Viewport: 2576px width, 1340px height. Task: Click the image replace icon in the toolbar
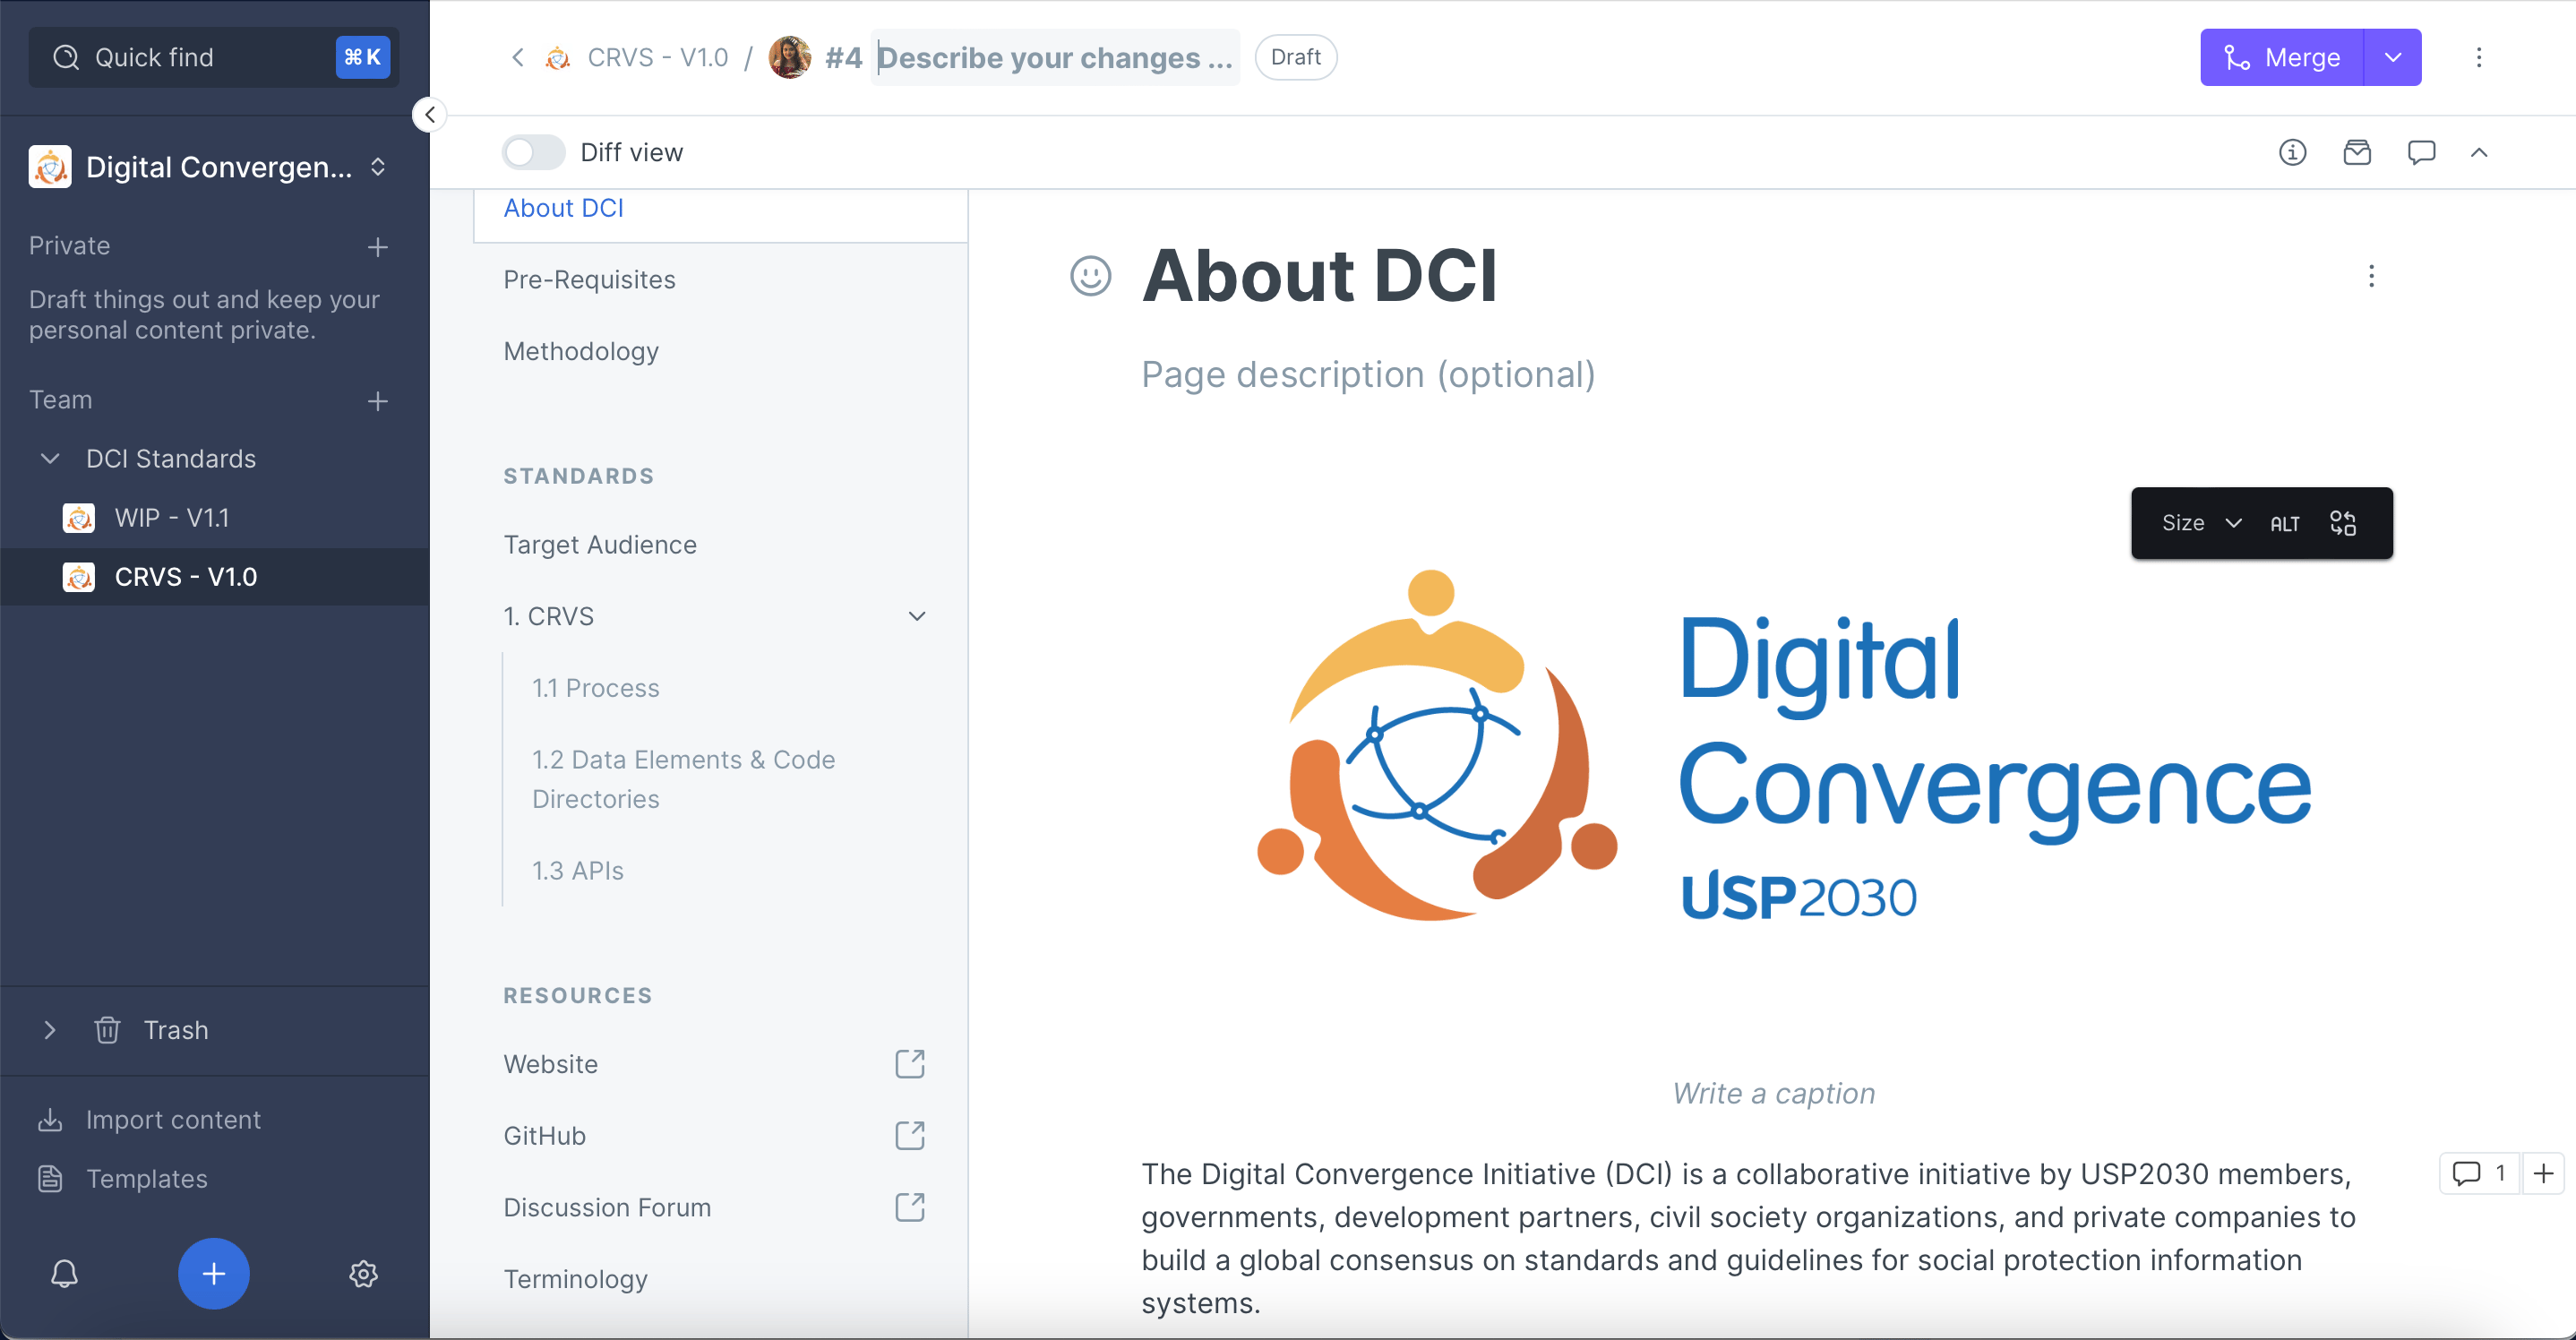tap(2344, 522)
